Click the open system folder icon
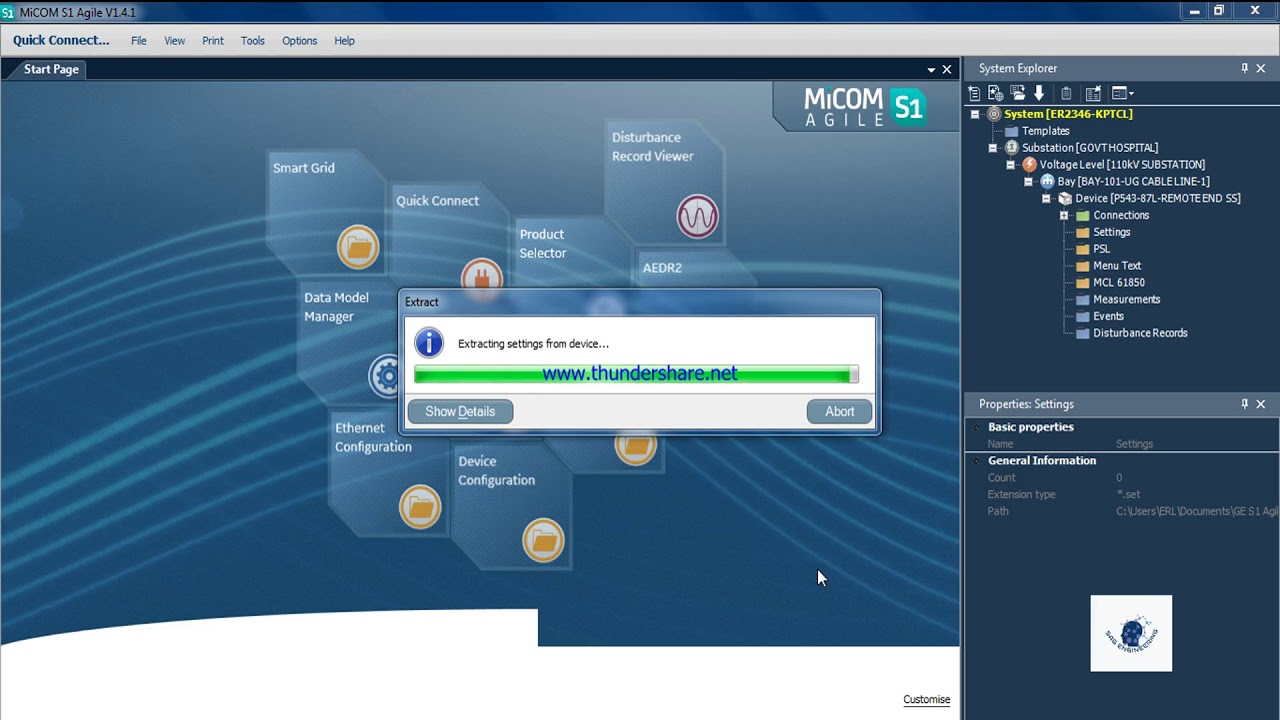Image resolution: width=1280 pixels, height=720 pixels. [1017, 93]
